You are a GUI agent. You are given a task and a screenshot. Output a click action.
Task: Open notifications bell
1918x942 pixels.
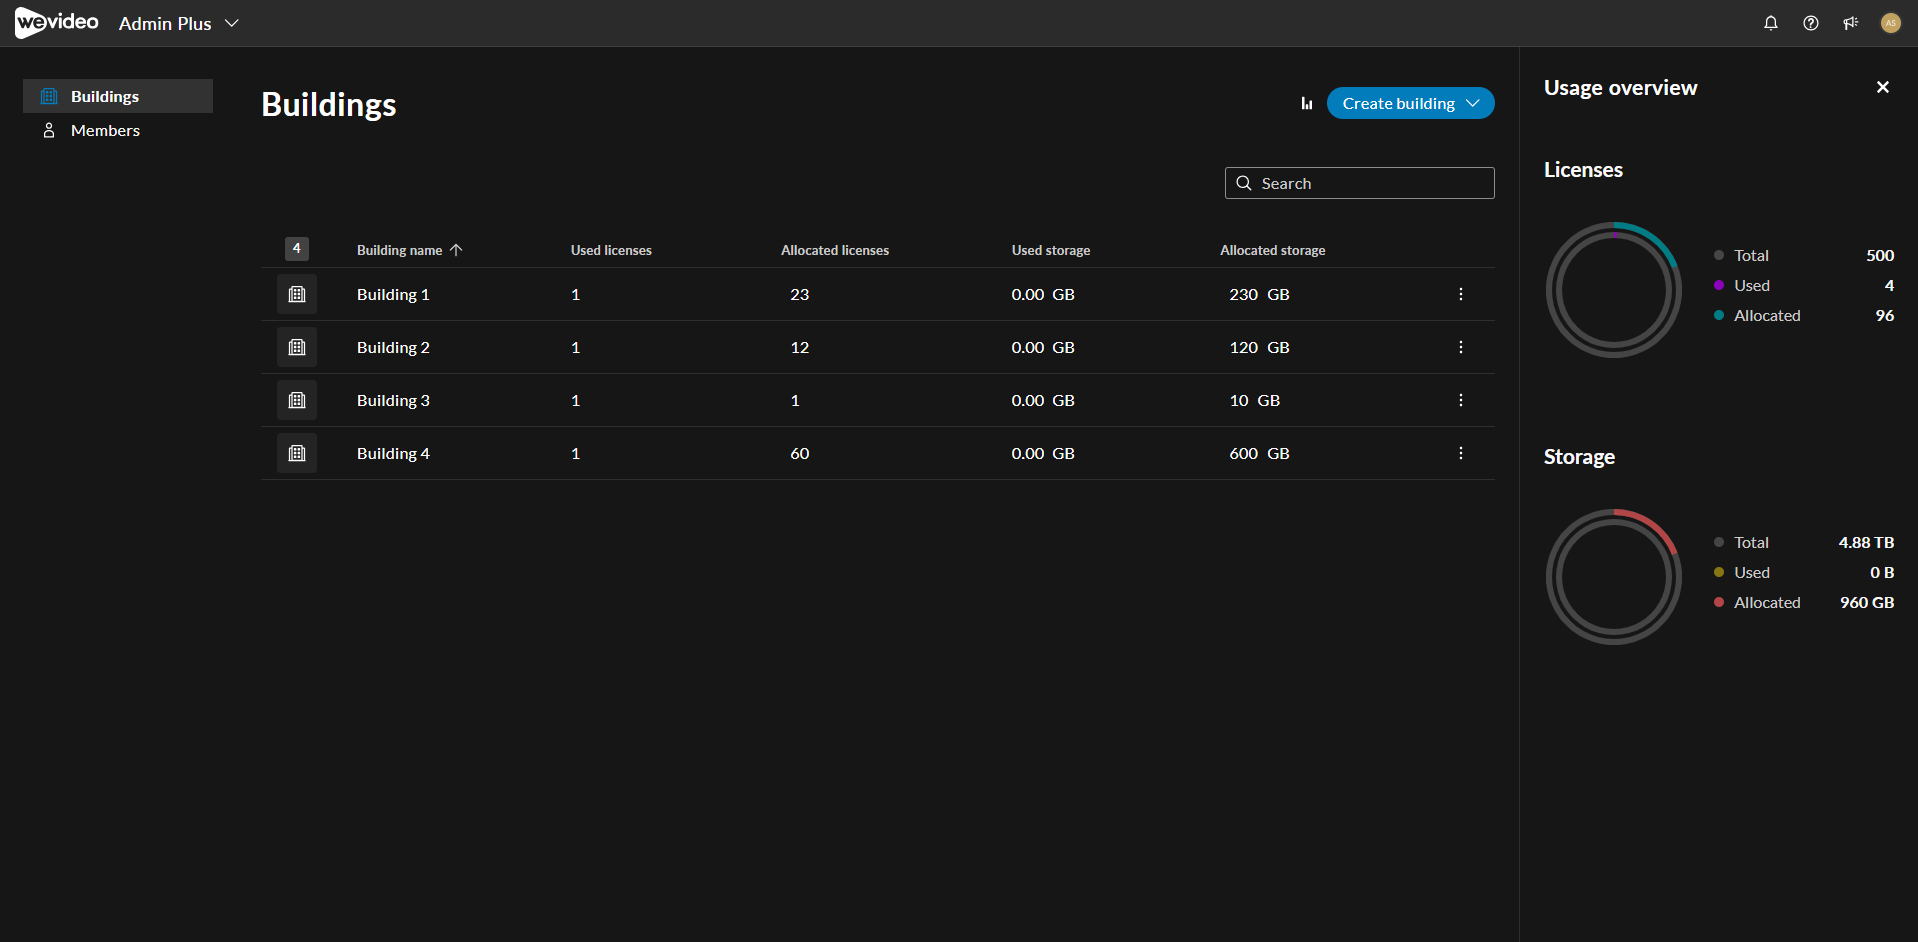(1770, 23)
